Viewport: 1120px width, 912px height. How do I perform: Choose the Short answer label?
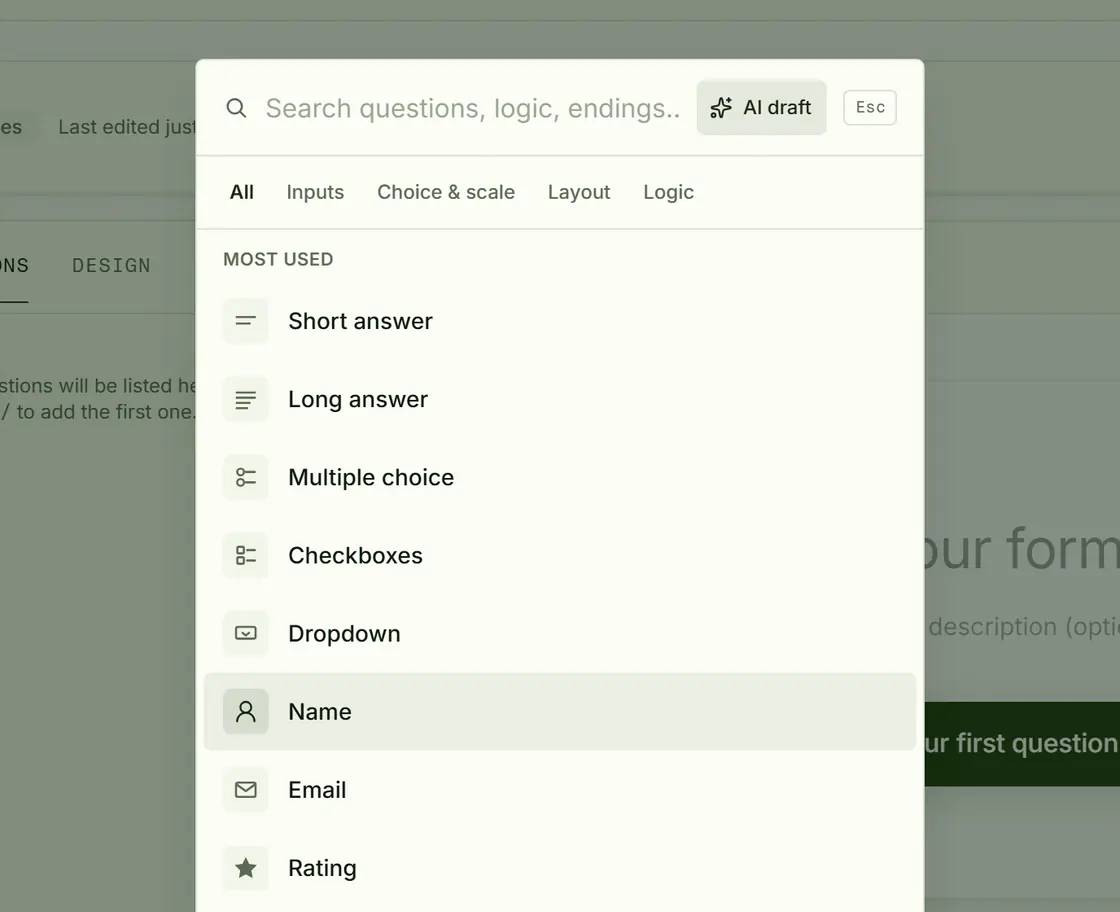(360, 321)
